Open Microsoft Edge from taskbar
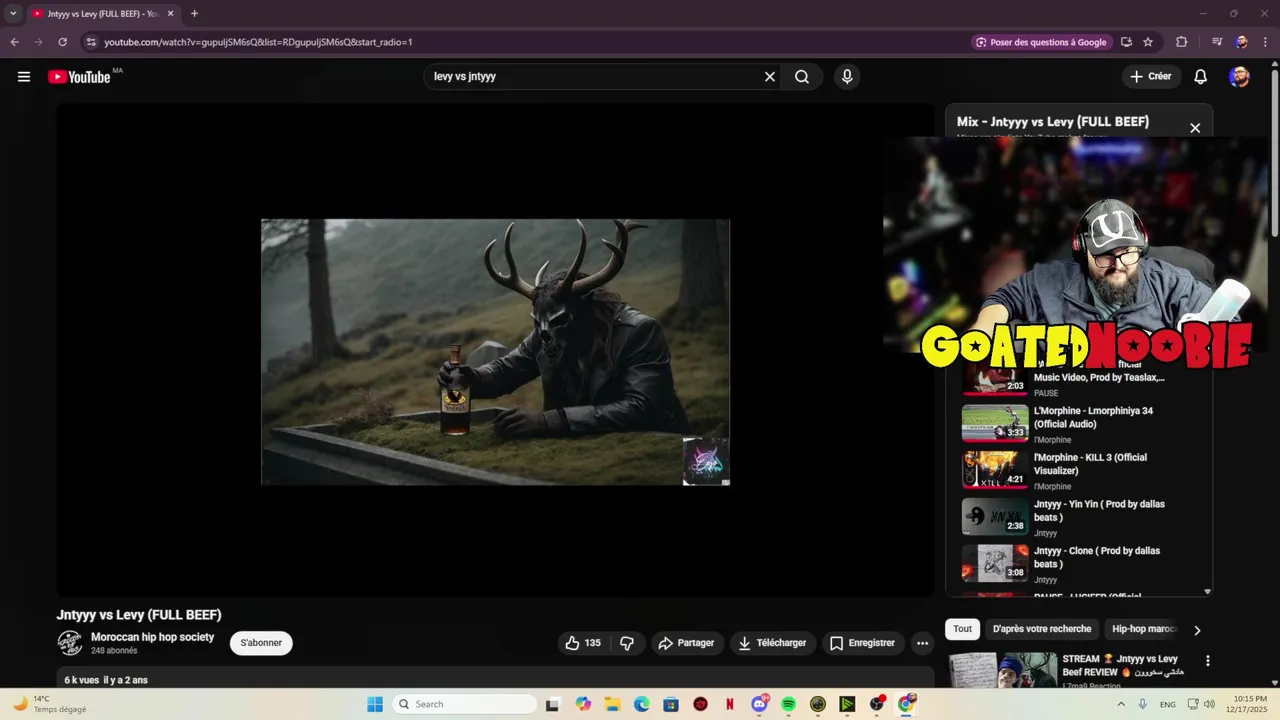This screenshot has height=720, width=1280. (x=642, y=704)
